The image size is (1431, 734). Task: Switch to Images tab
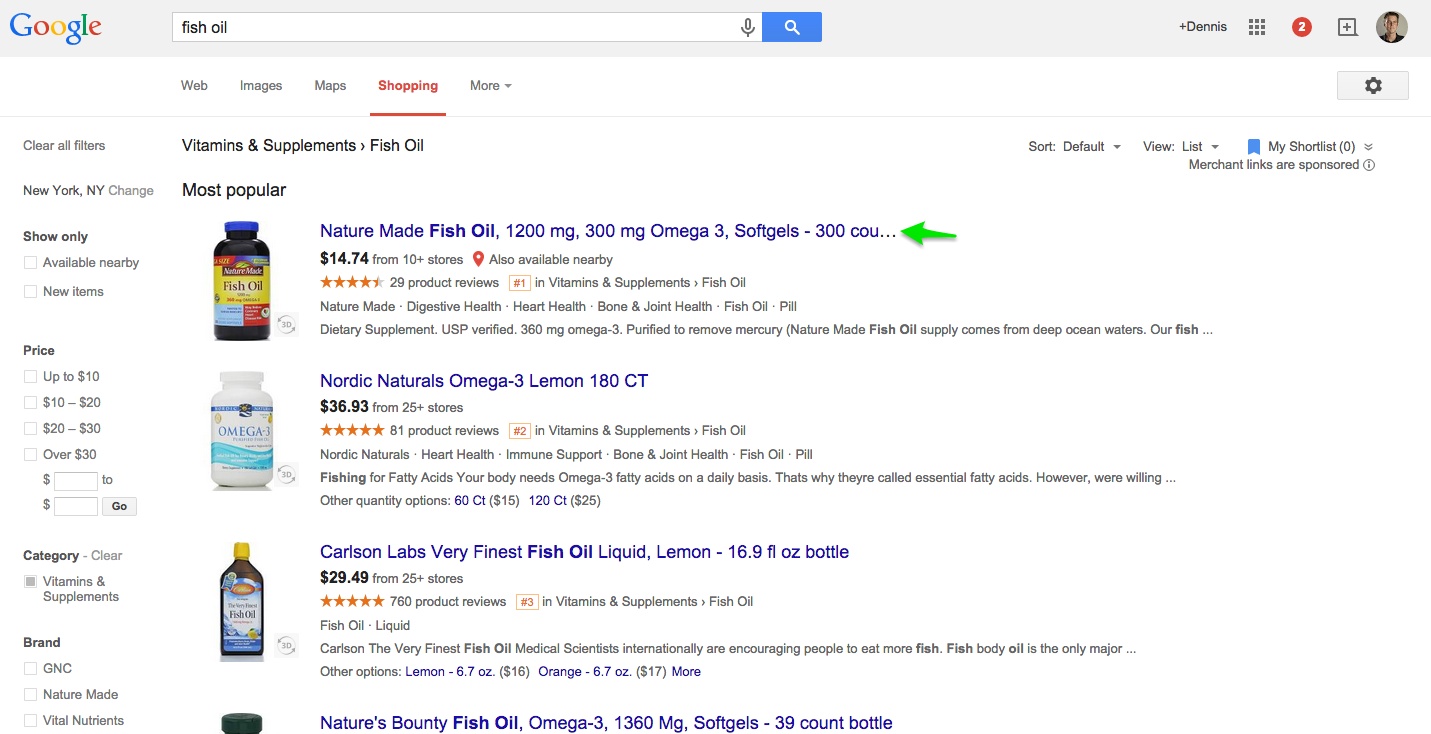point(261,86)
